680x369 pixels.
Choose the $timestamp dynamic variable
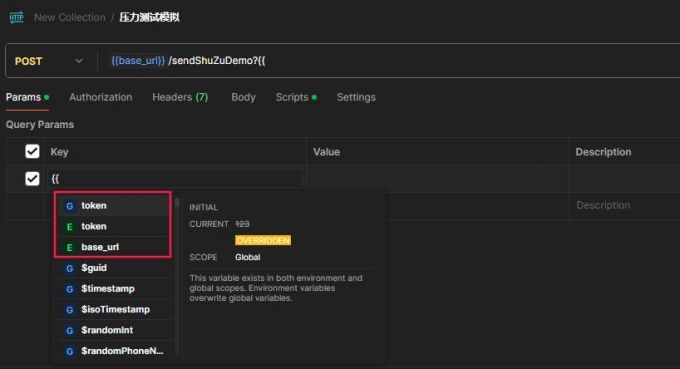click(x=114, y=289)
